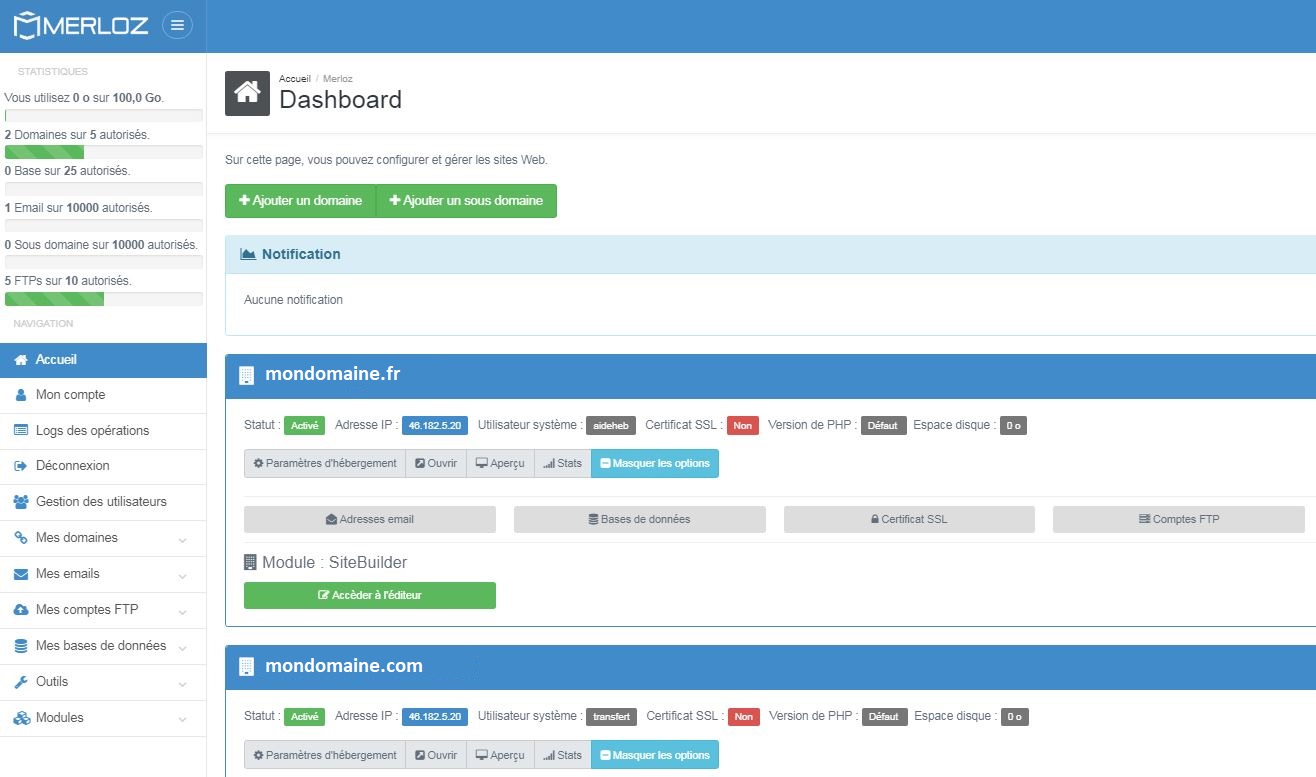Go to Mon compte in sidebar
This screenshot has width=1316, height=777.
tap(70, 395)
